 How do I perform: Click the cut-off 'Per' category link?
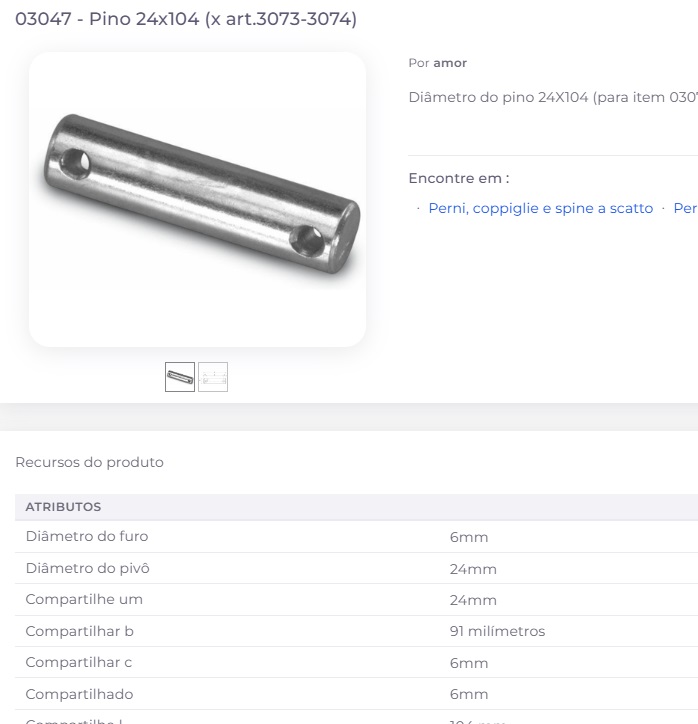coord(686,208)
